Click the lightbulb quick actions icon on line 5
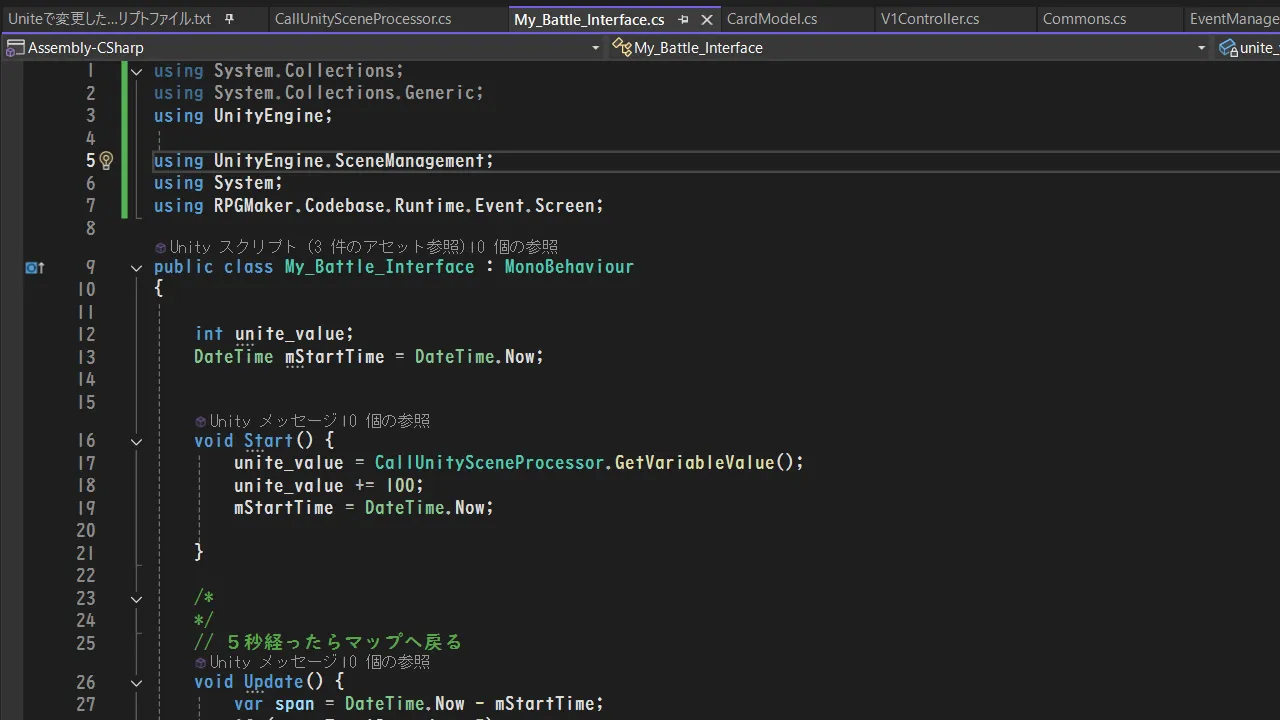This screenshot has height=720, width=1280. (x=106, y=160)
